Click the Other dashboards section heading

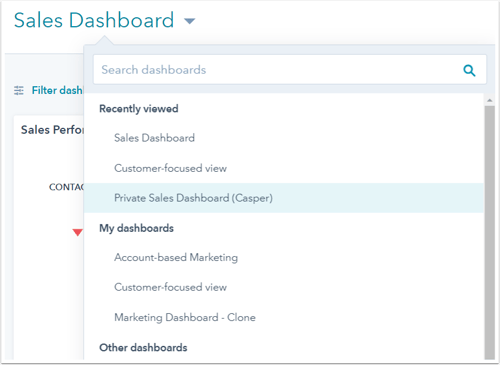143,348
